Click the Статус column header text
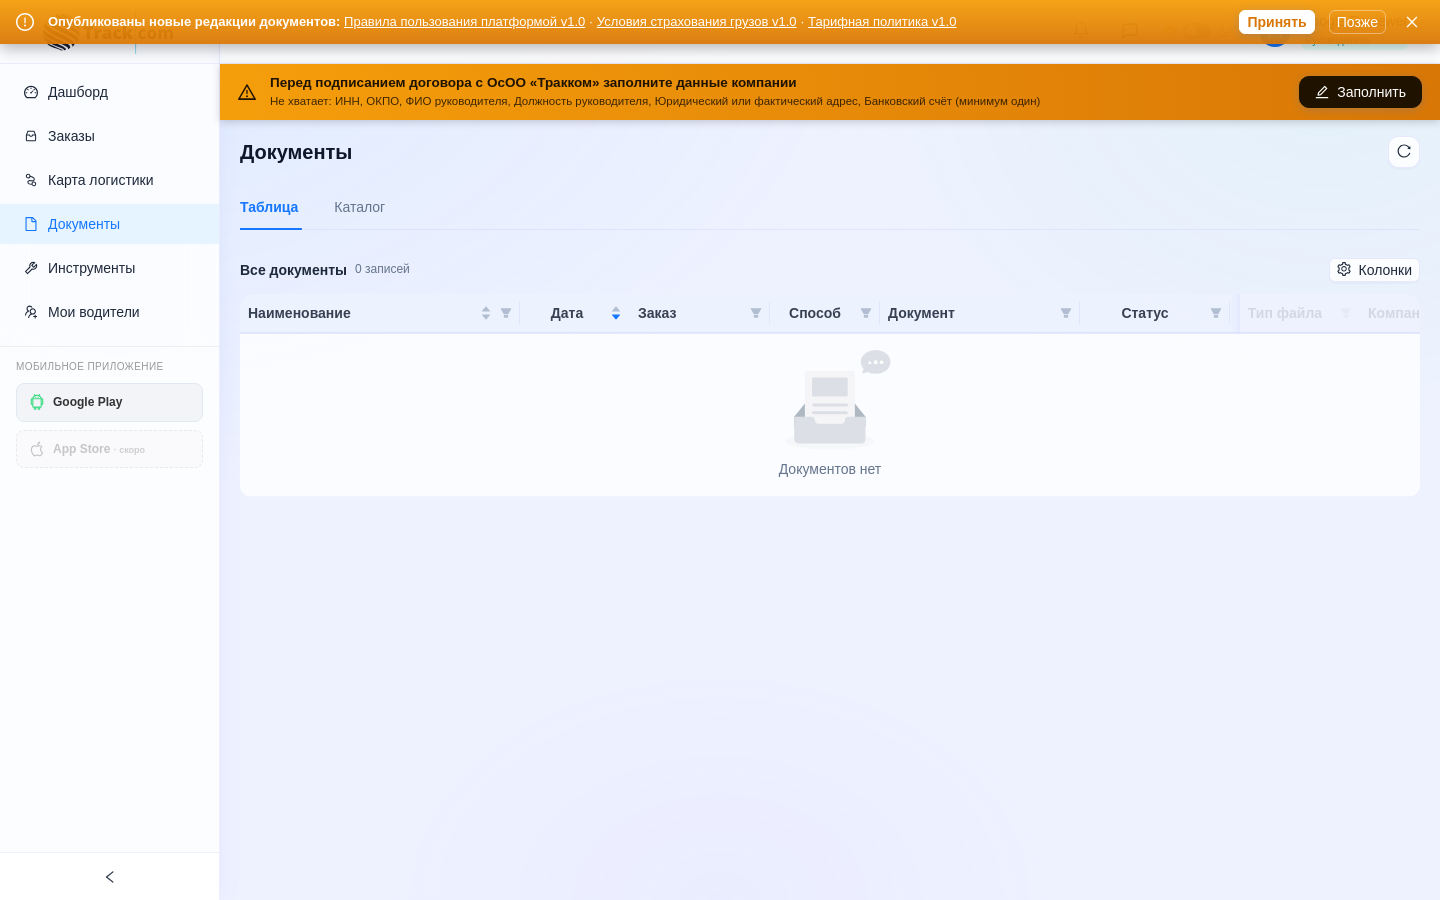Viewport: 1440px width, 900px height. (1145, 313)
